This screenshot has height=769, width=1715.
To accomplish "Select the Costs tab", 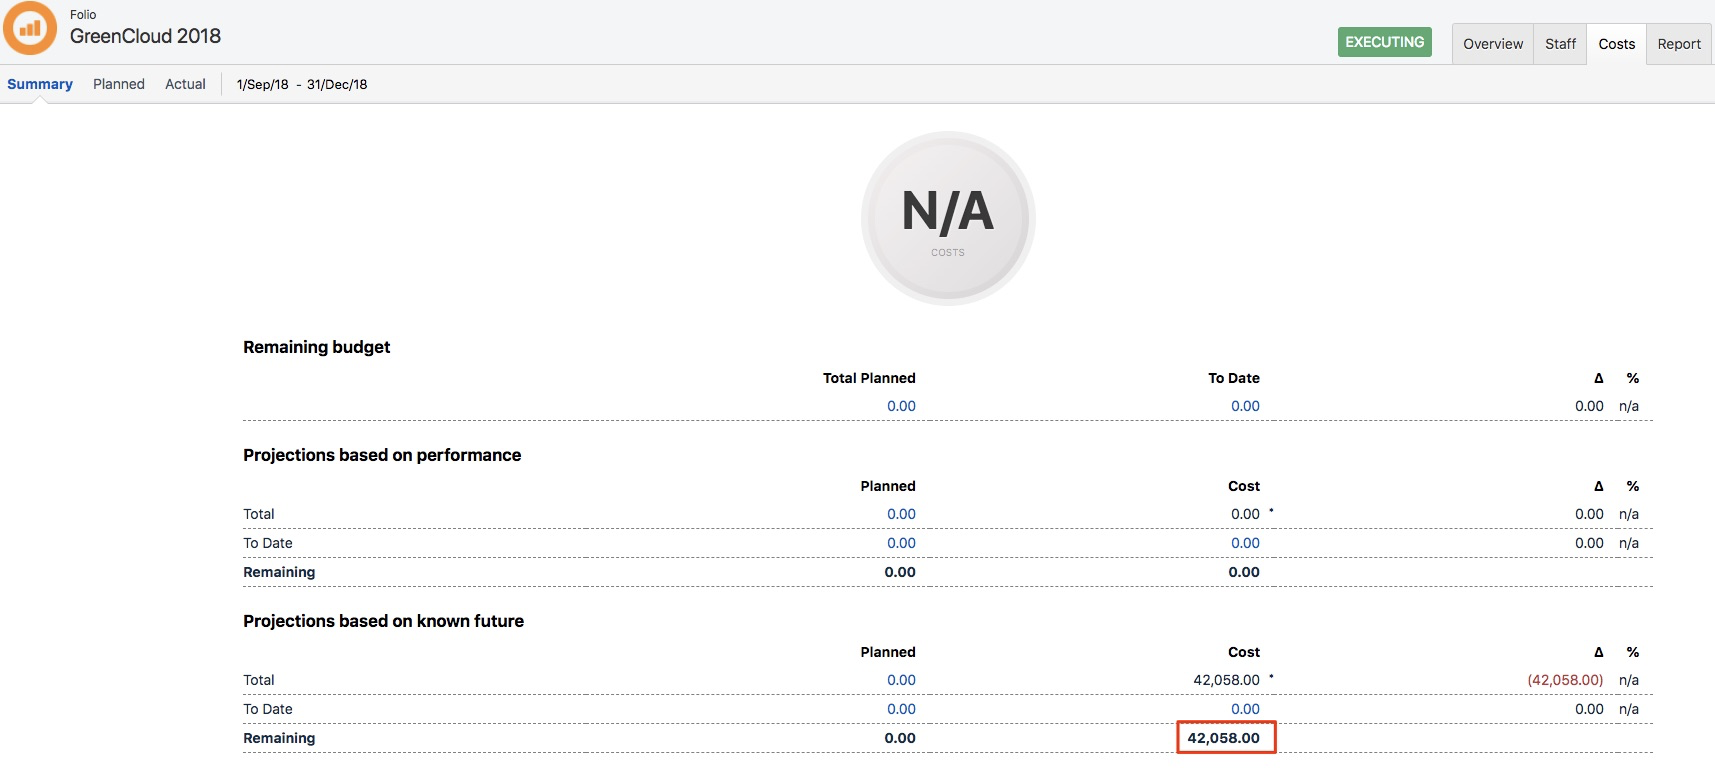I will click(1616, 44).
